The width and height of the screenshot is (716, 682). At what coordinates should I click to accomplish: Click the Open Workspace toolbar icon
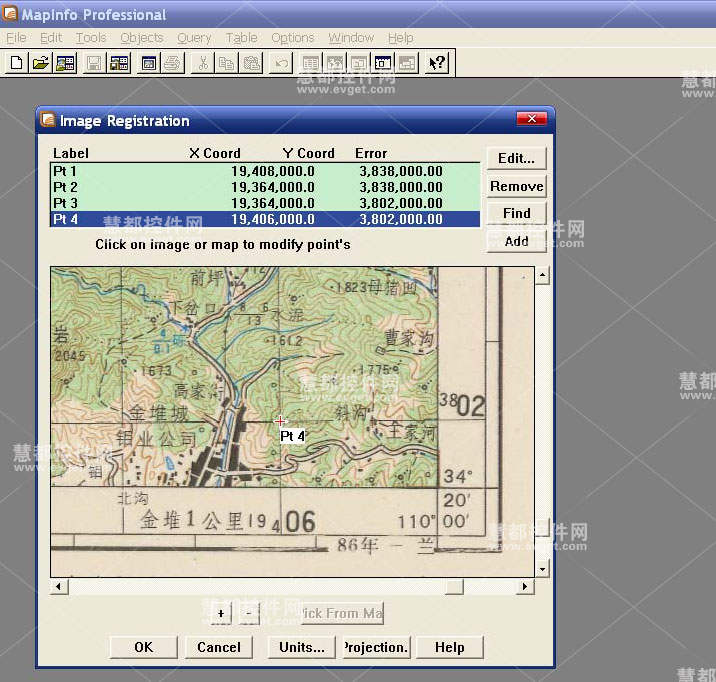tap(65, 63)
